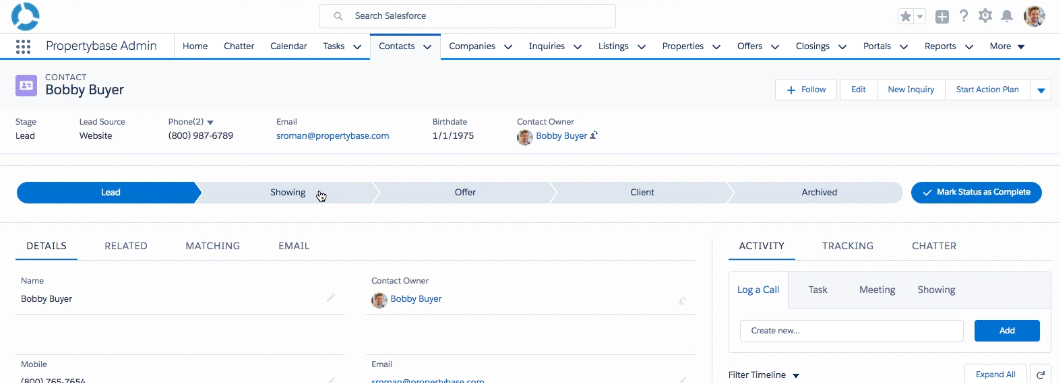Click Start Action Plan button
Screen dimensions: 1060x383
point(988,89)
